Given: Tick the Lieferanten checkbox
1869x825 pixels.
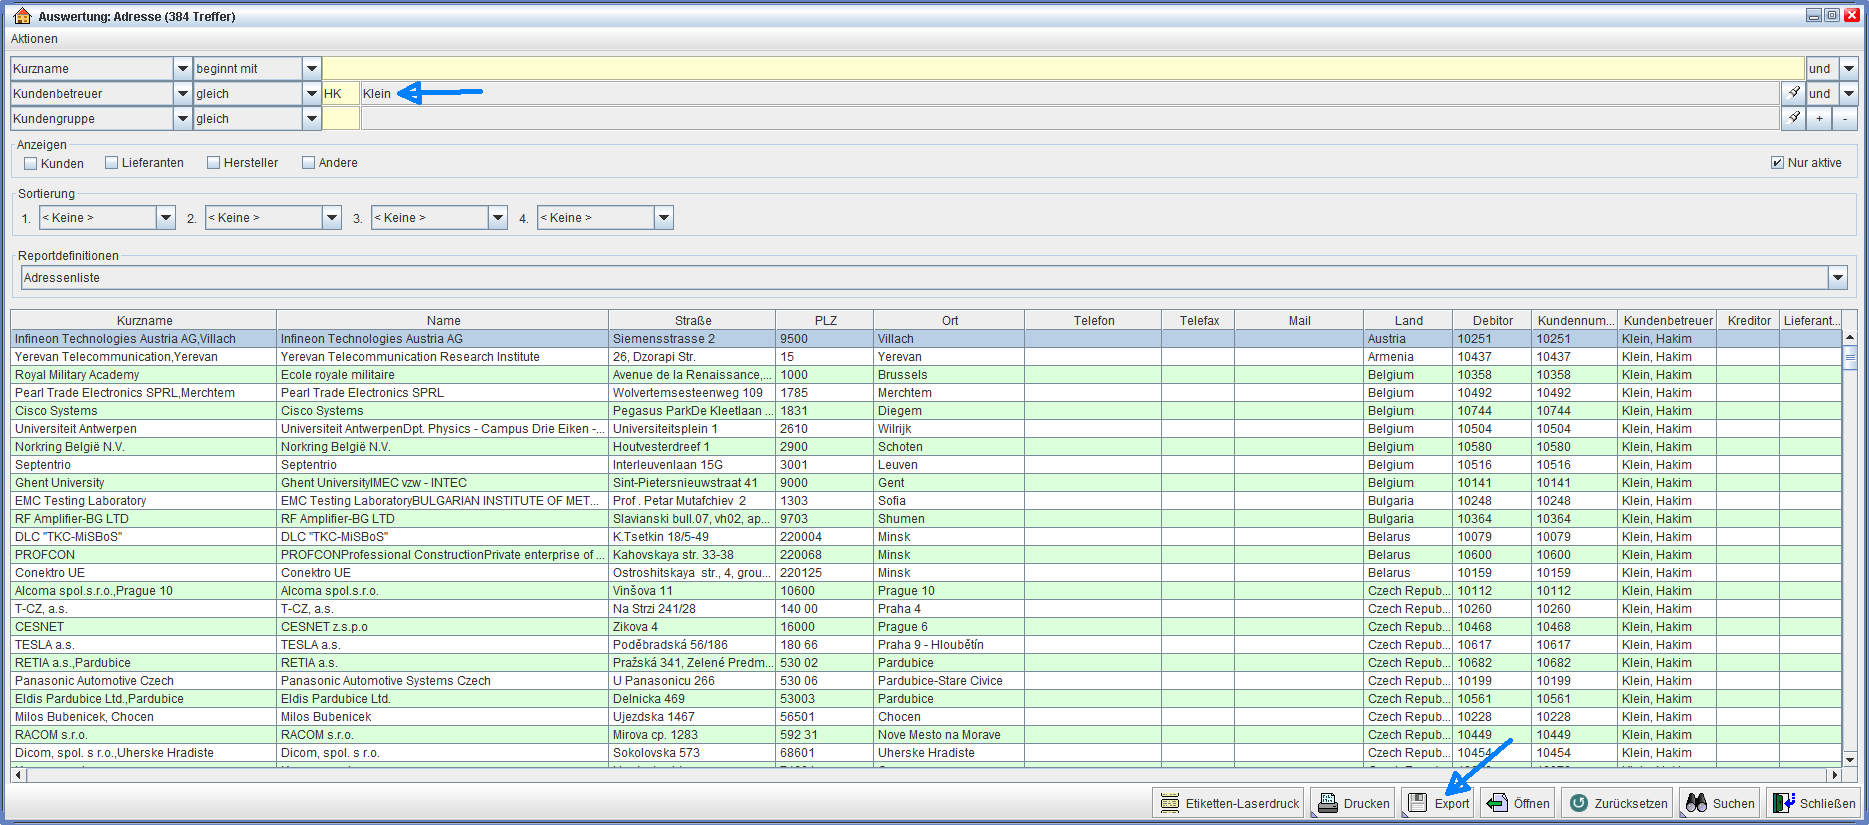Looking at the screenshot, I should pos(112,163).
